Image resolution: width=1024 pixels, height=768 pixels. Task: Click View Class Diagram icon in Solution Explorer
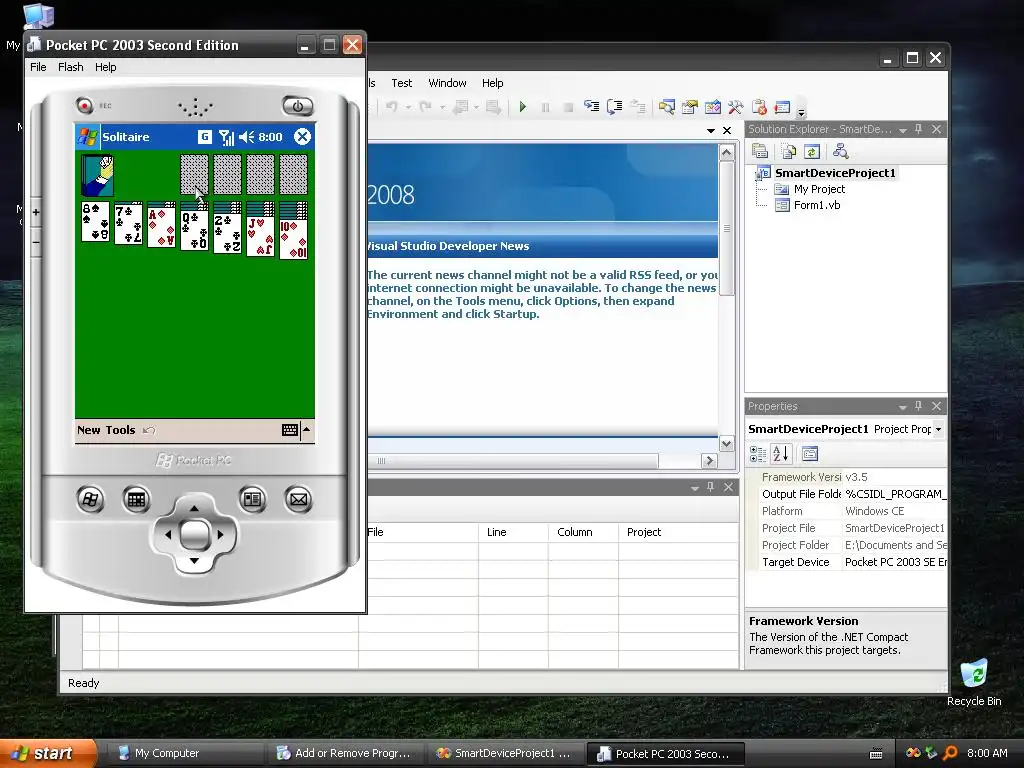pos(840,152)
